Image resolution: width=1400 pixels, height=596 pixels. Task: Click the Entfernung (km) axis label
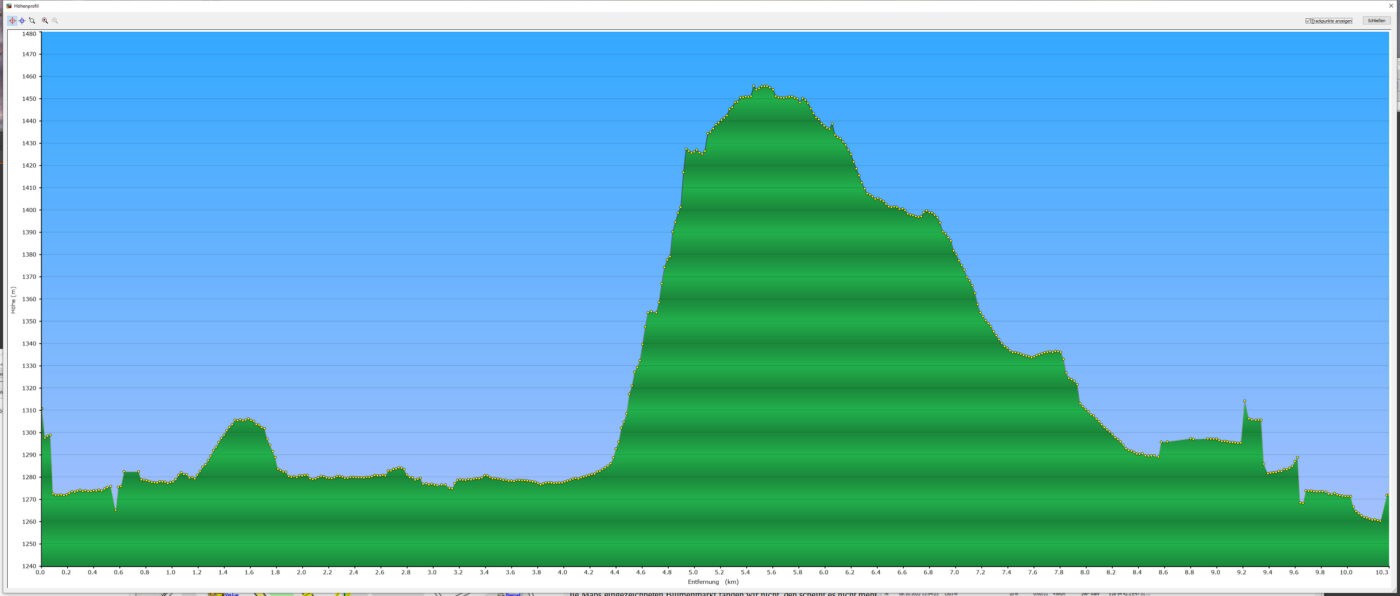tap(712, 581)
